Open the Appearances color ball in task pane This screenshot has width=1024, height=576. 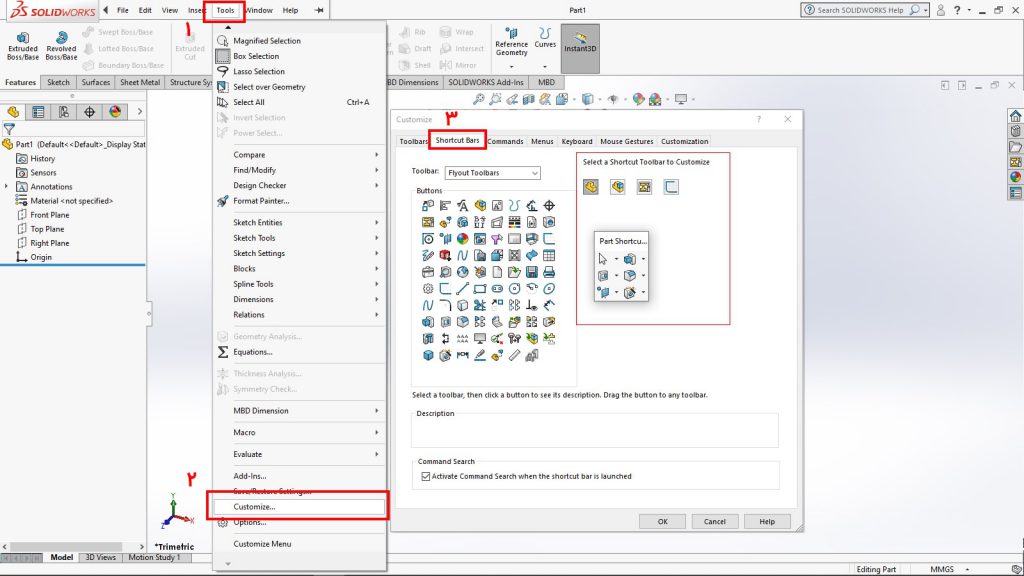[1015, 177]
